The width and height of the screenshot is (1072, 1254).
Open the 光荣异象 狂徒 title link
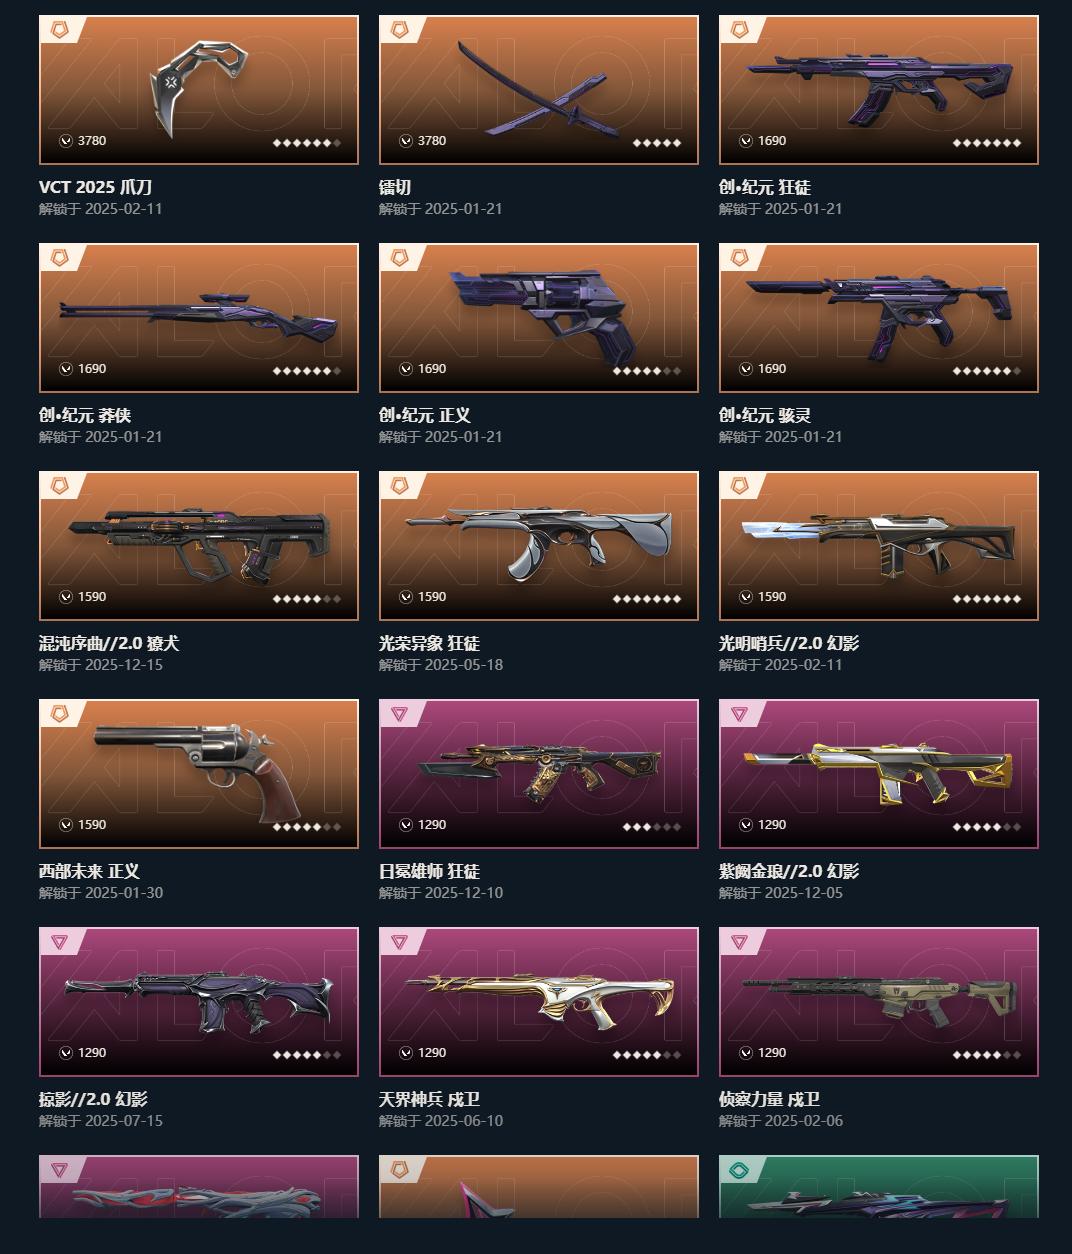coord(429,643)
